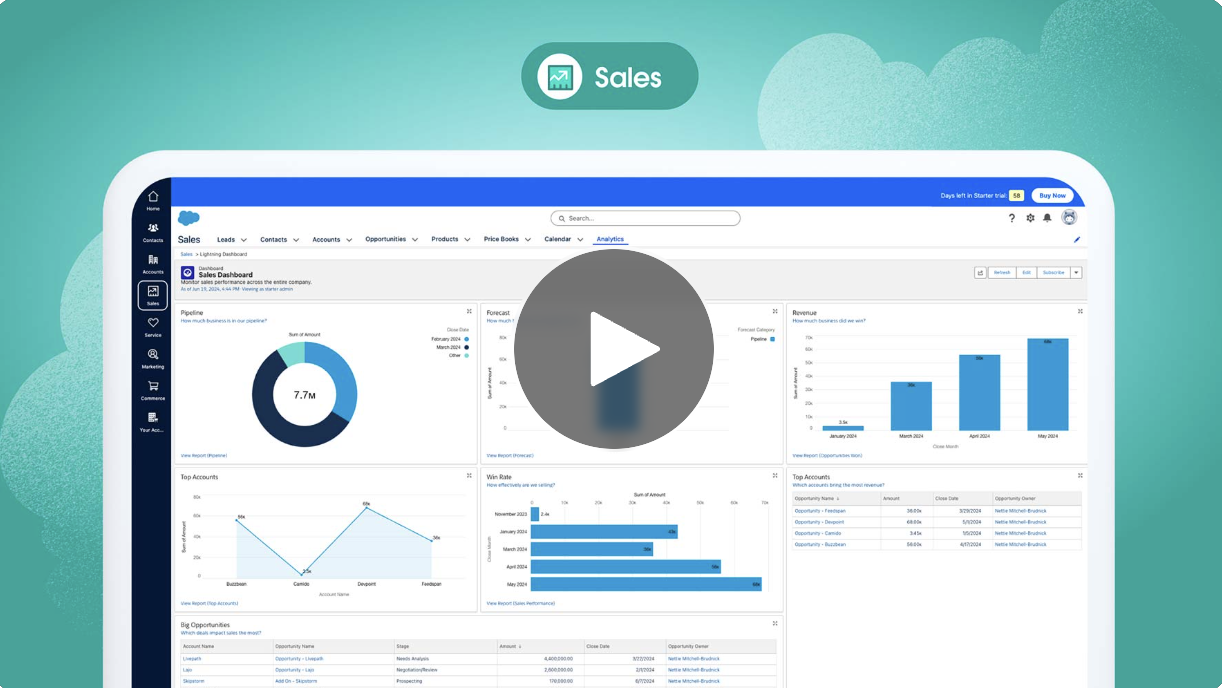Expand the Win Rate chart widget

point(775,476)
